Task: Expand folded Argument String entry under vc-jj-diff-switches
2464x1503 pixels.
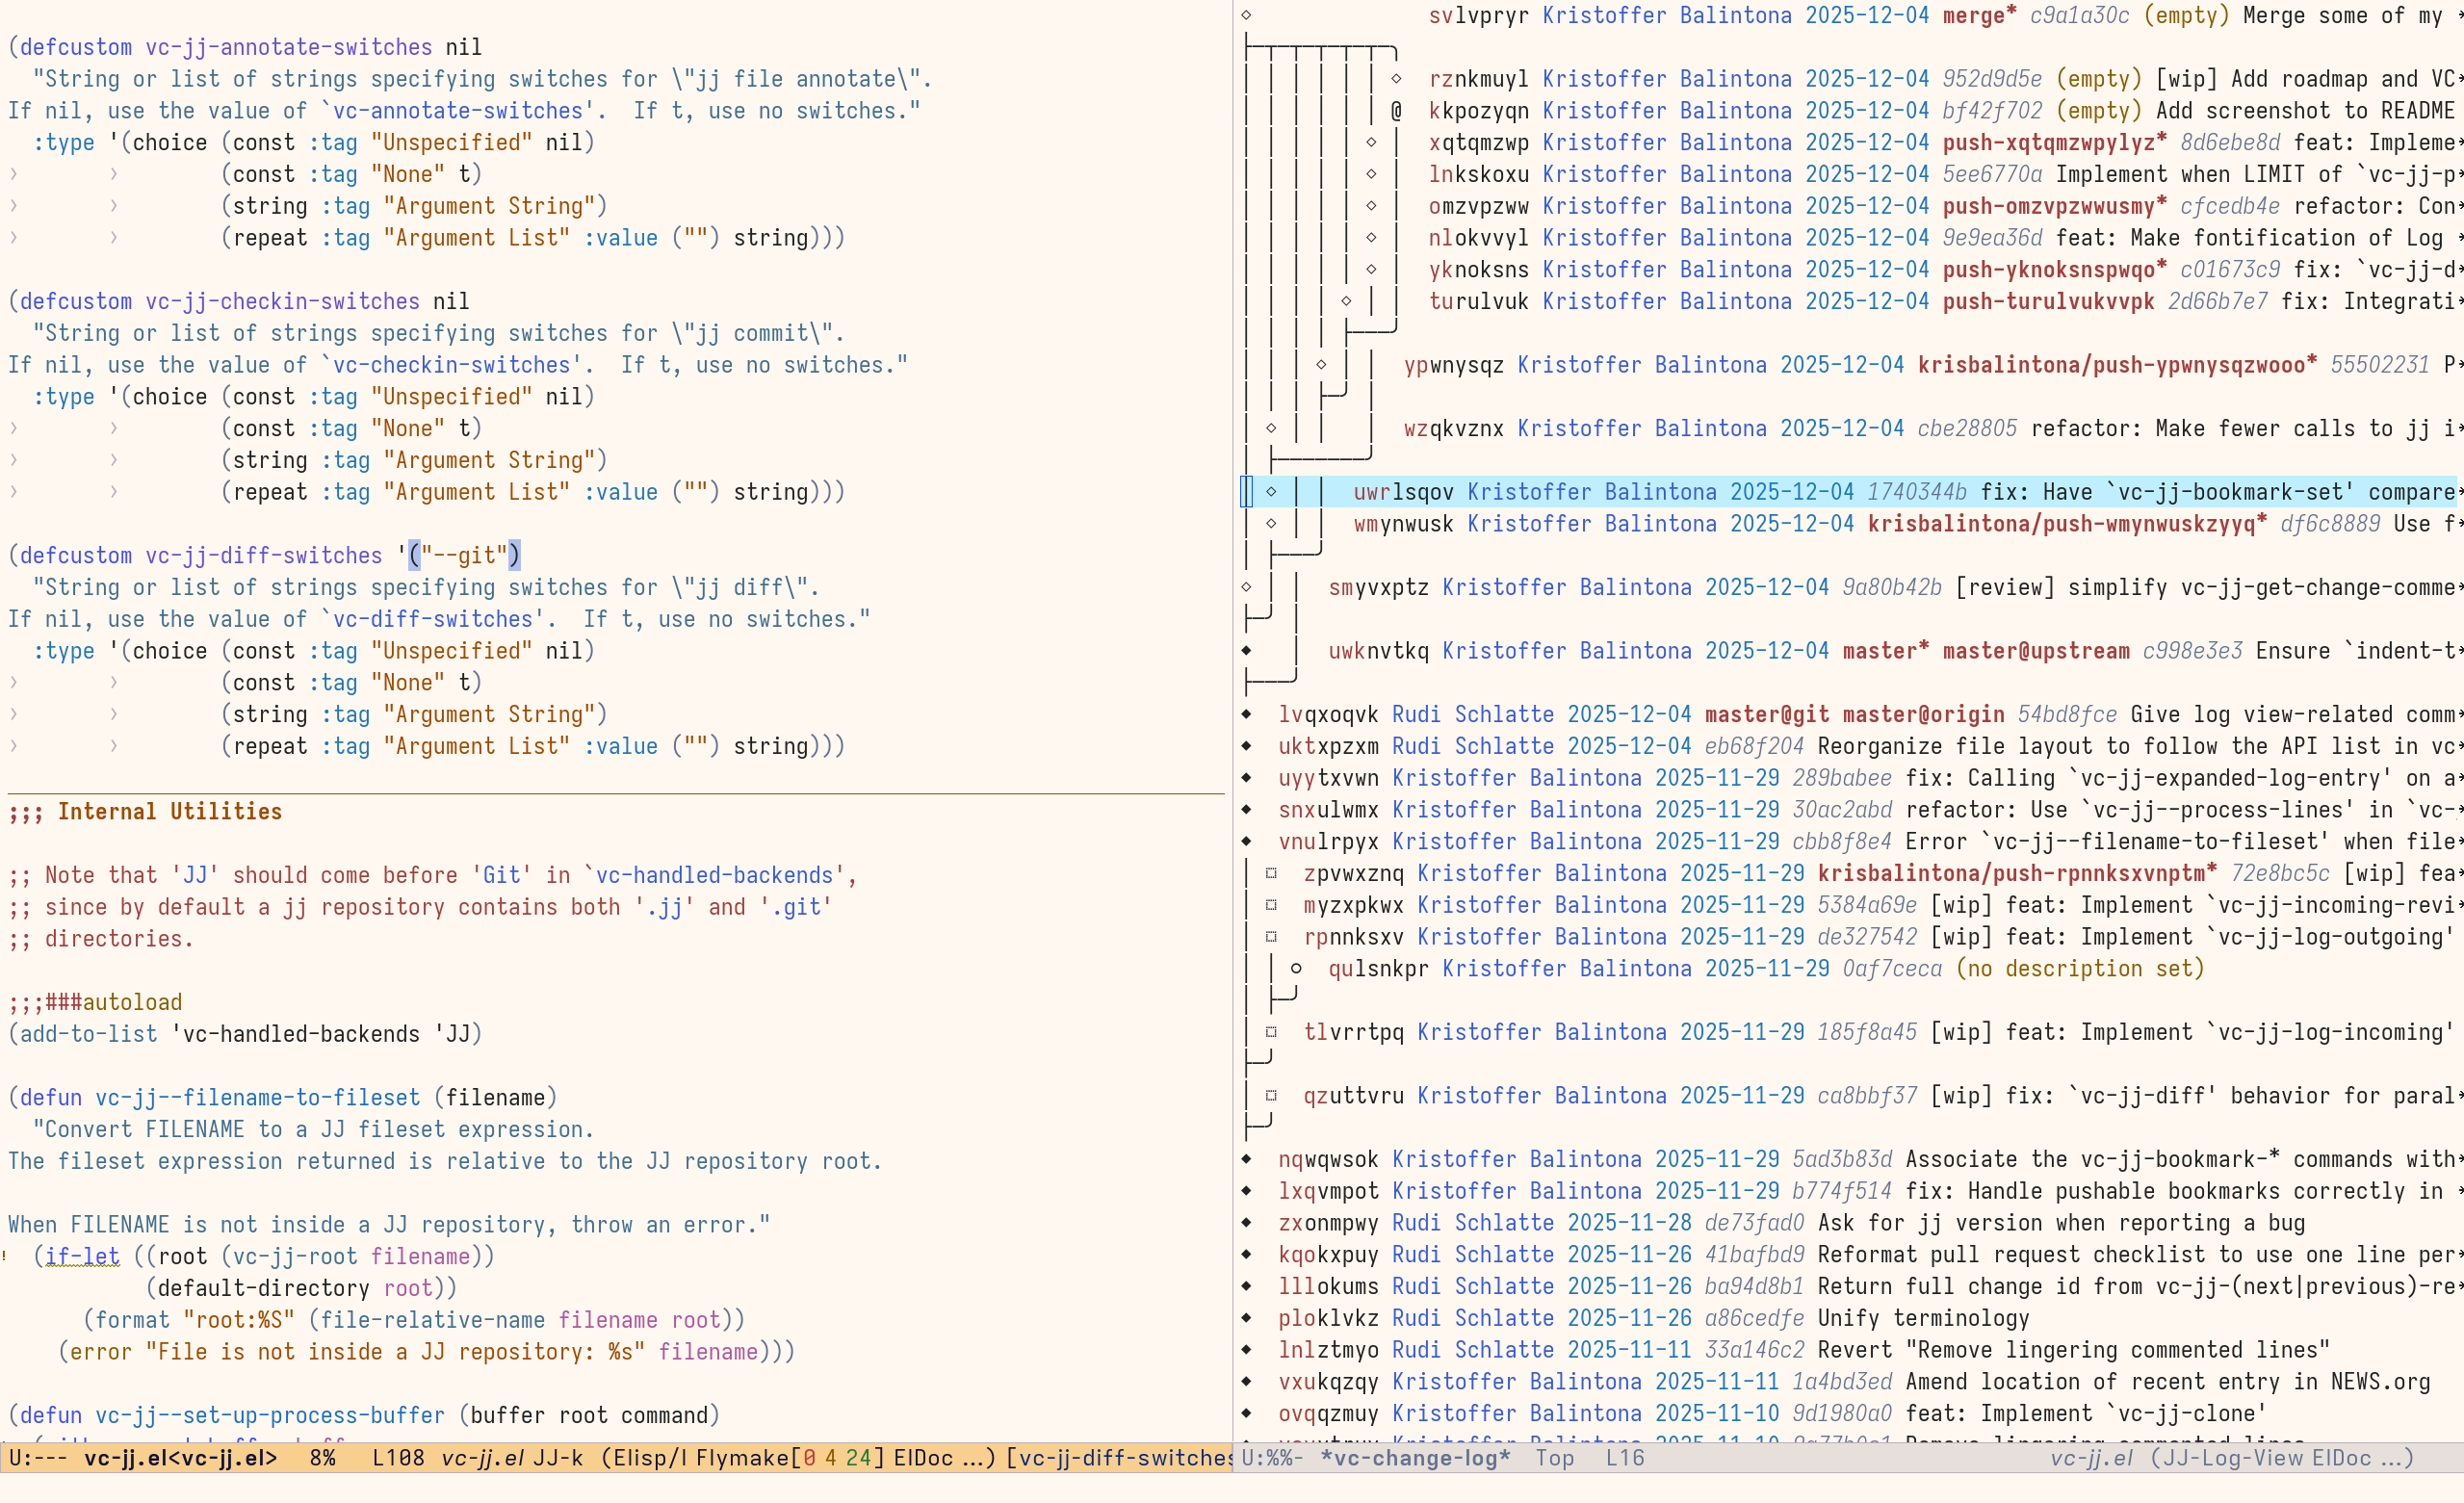Action: [x=13, y=714]
